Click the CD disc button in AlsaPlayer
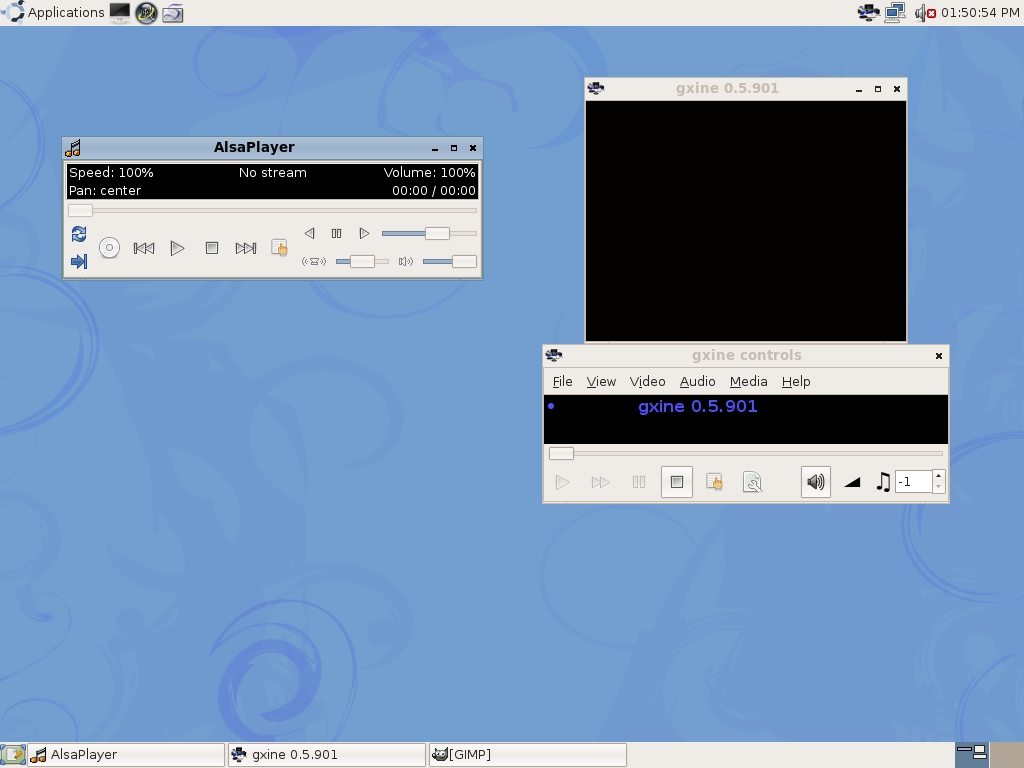The image size is (1024, 768). [109, 248]
